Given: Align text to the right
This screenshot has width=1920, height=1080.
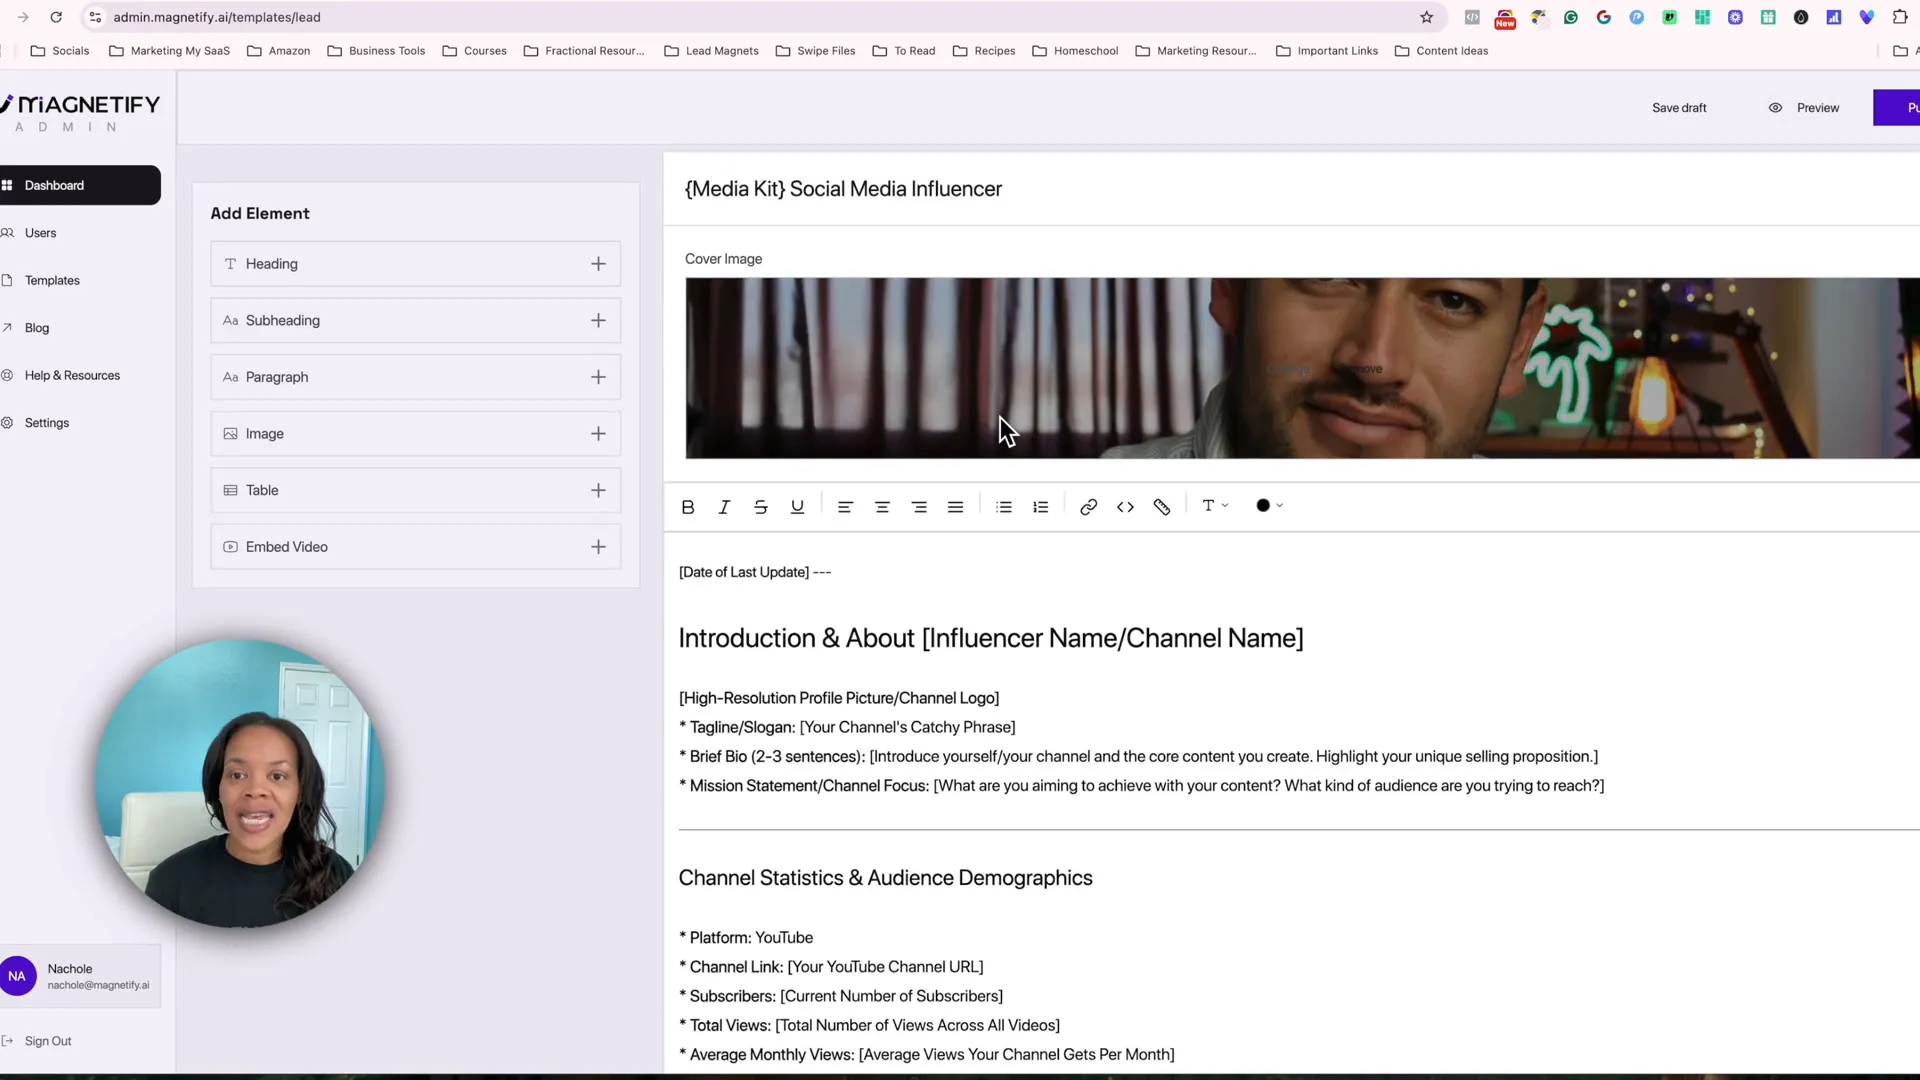Looking at the screenshot, I should click(919, 507).
